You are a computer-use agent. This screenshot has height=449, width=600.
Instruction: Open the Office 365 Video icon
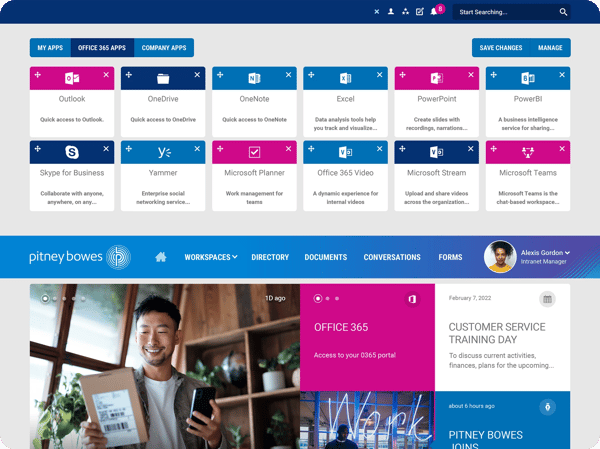(346, 152)
